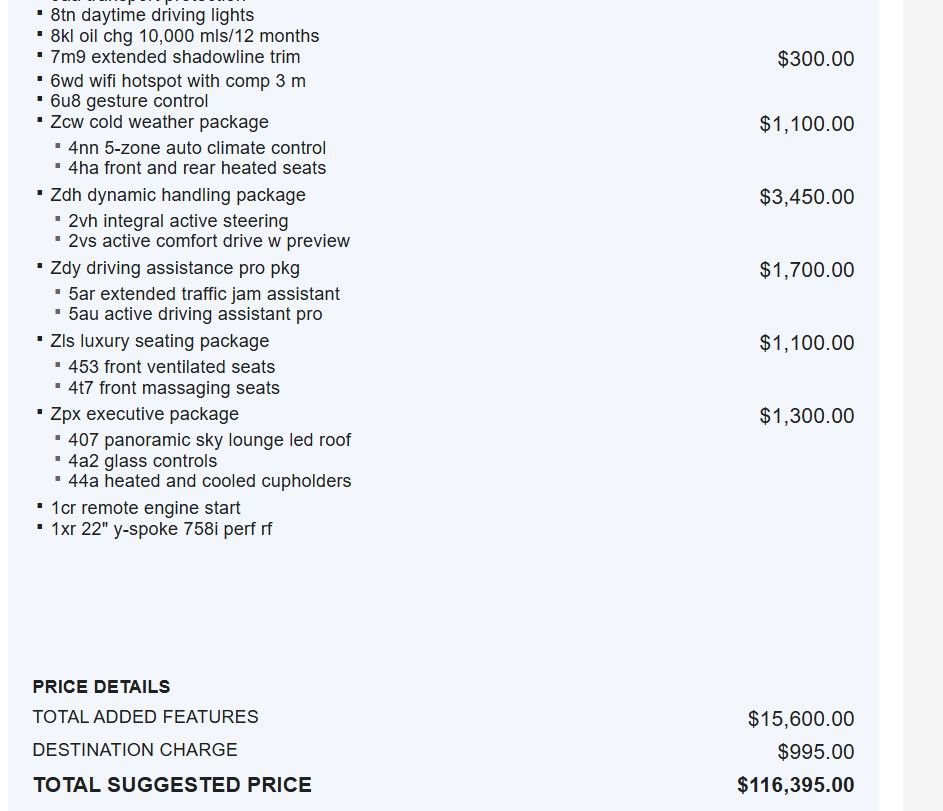The height and width of the screenshot is (811, 943).
Task: Click the Zcw cold weather package item
Action: point(159,122)
